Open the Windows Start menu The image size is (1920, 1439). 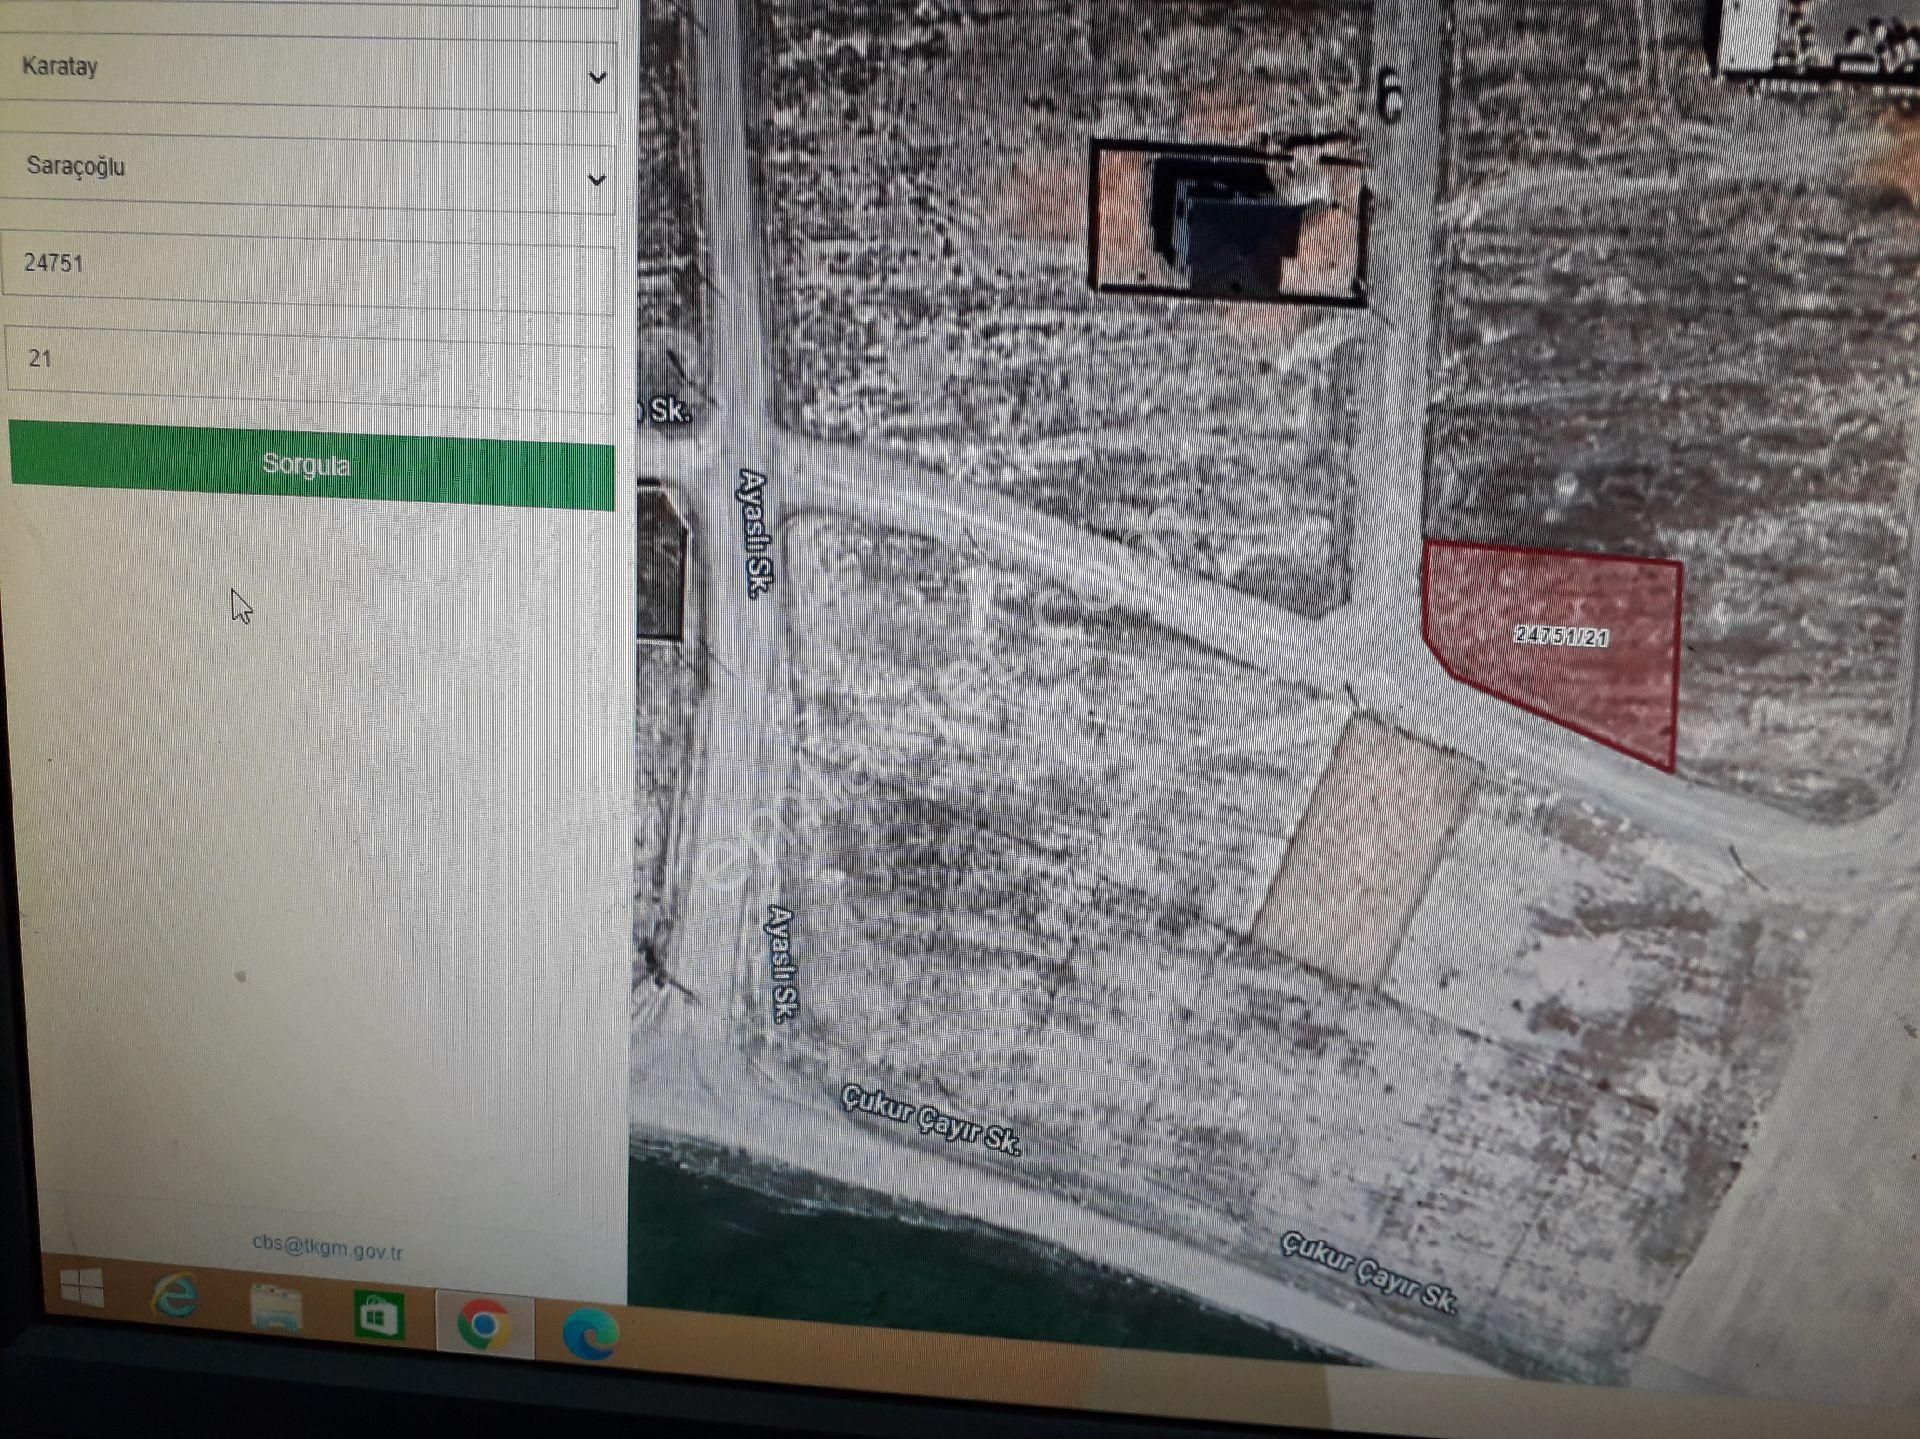pyautogui.click(x=82, y=1286)
